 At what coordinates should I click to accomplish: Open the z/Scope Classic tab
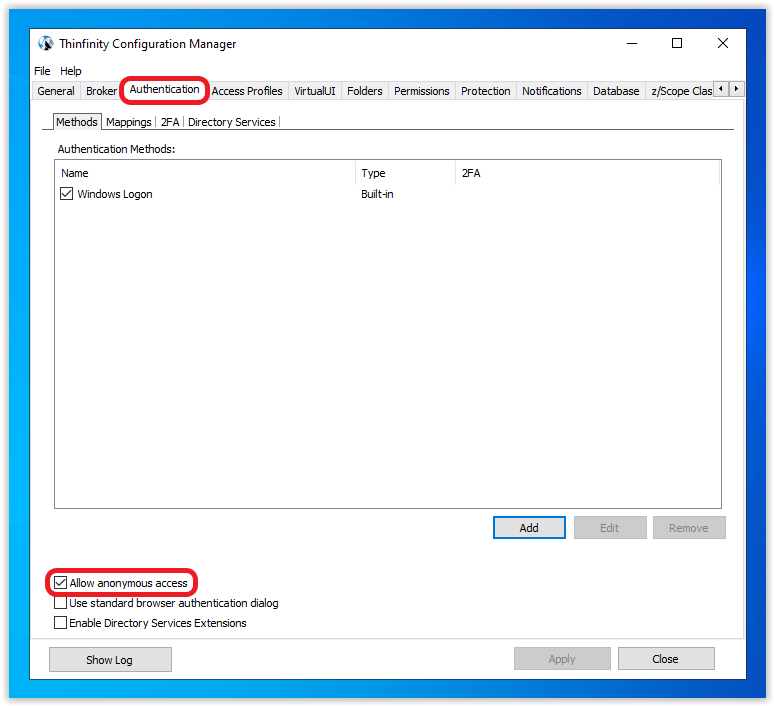click(x=680, y=91)
